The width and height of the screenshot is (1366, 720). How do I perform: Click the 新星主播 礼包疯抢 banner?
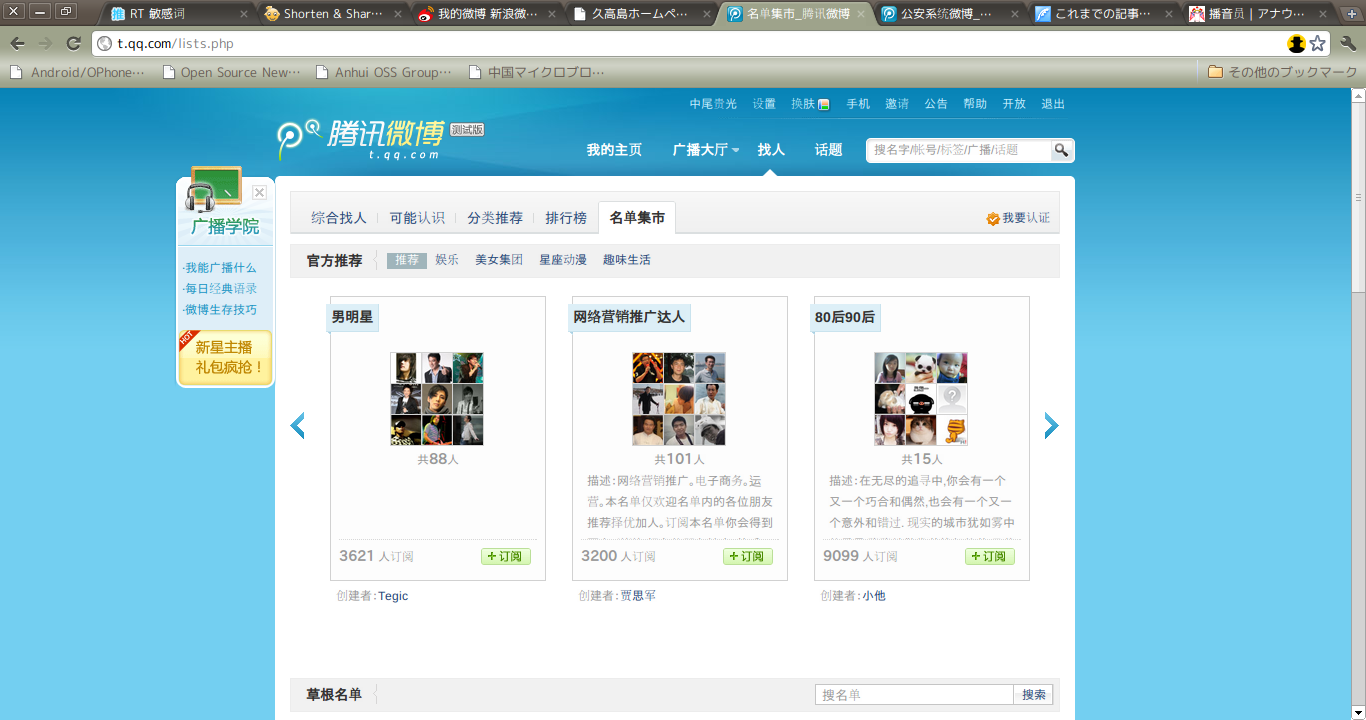click(x=225, y=358)
